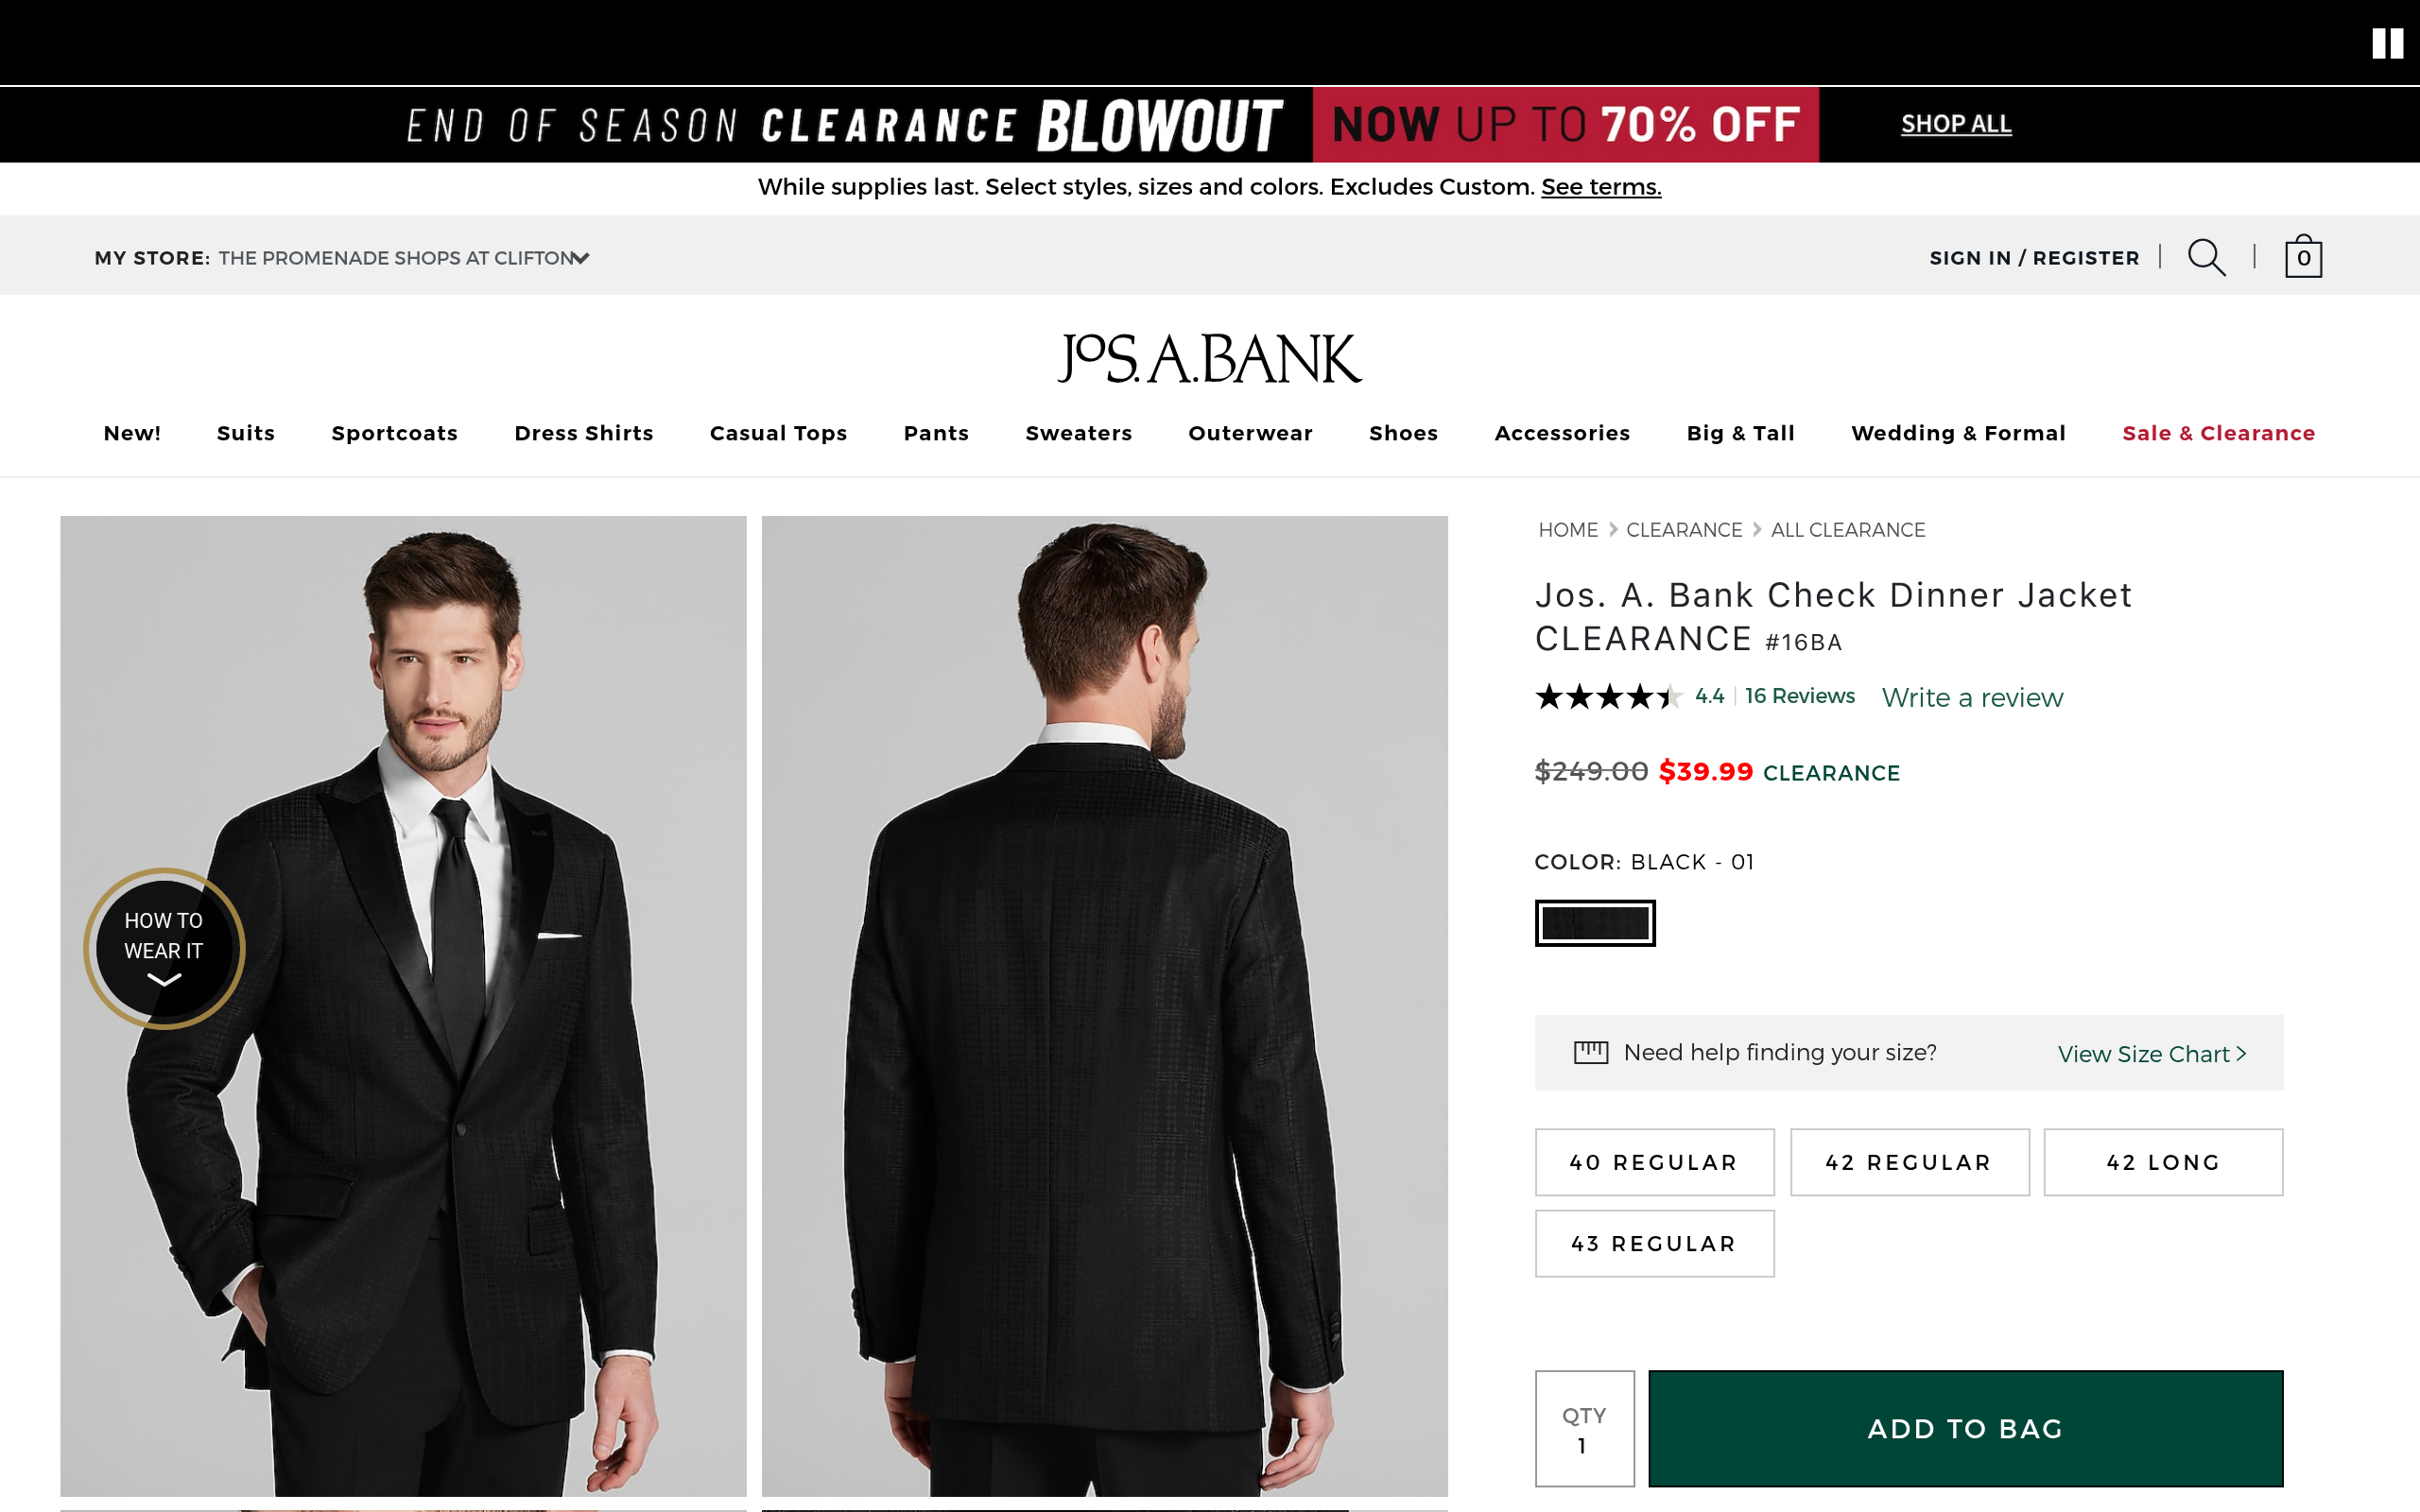Add the dinner jacket to bag
Viewport: 2420px width, 1512px height.
pos(1965,1429)
